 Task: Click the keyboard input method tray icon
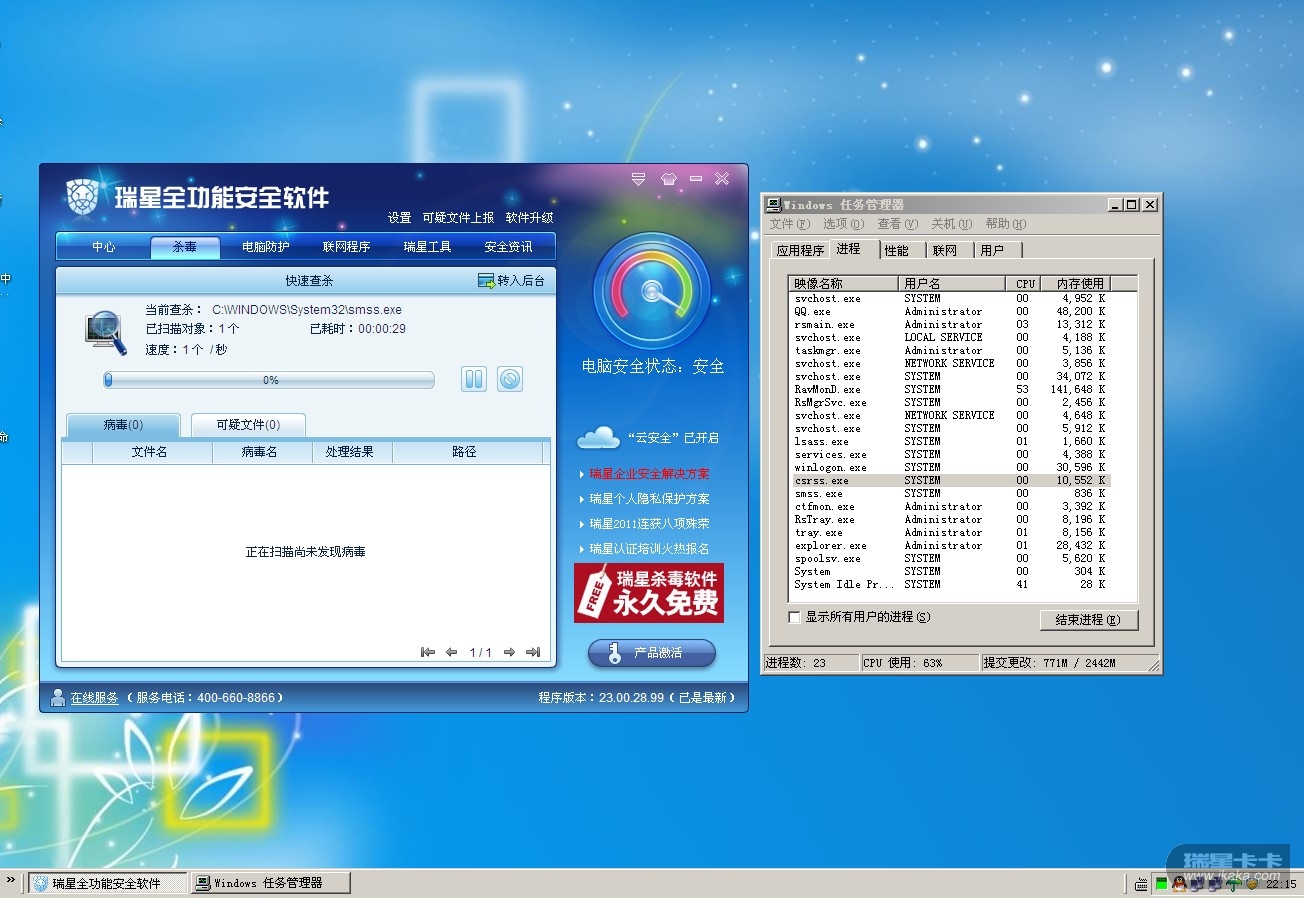coord(1142,884)
